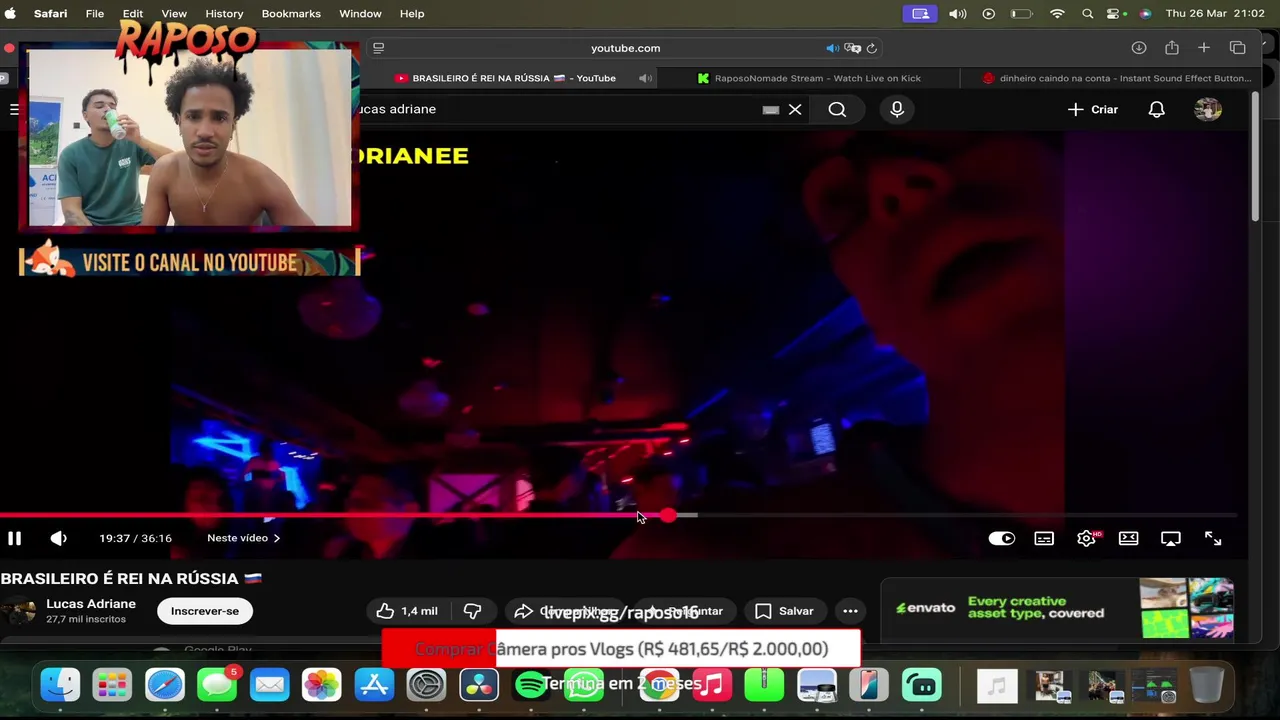Open Spotlight search in menu bar
1280x720 pixels.
[1087, 13]
